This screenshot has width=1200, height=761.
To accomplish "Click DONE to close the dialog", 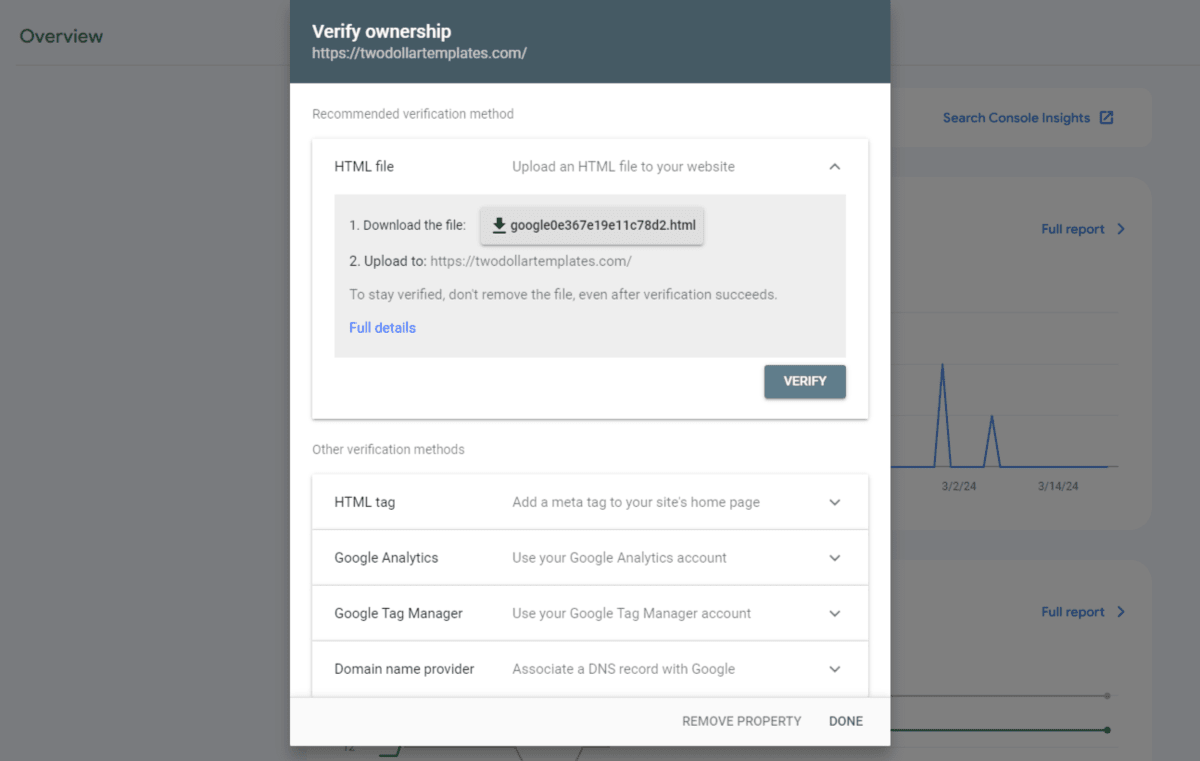I will click(845, 720).
